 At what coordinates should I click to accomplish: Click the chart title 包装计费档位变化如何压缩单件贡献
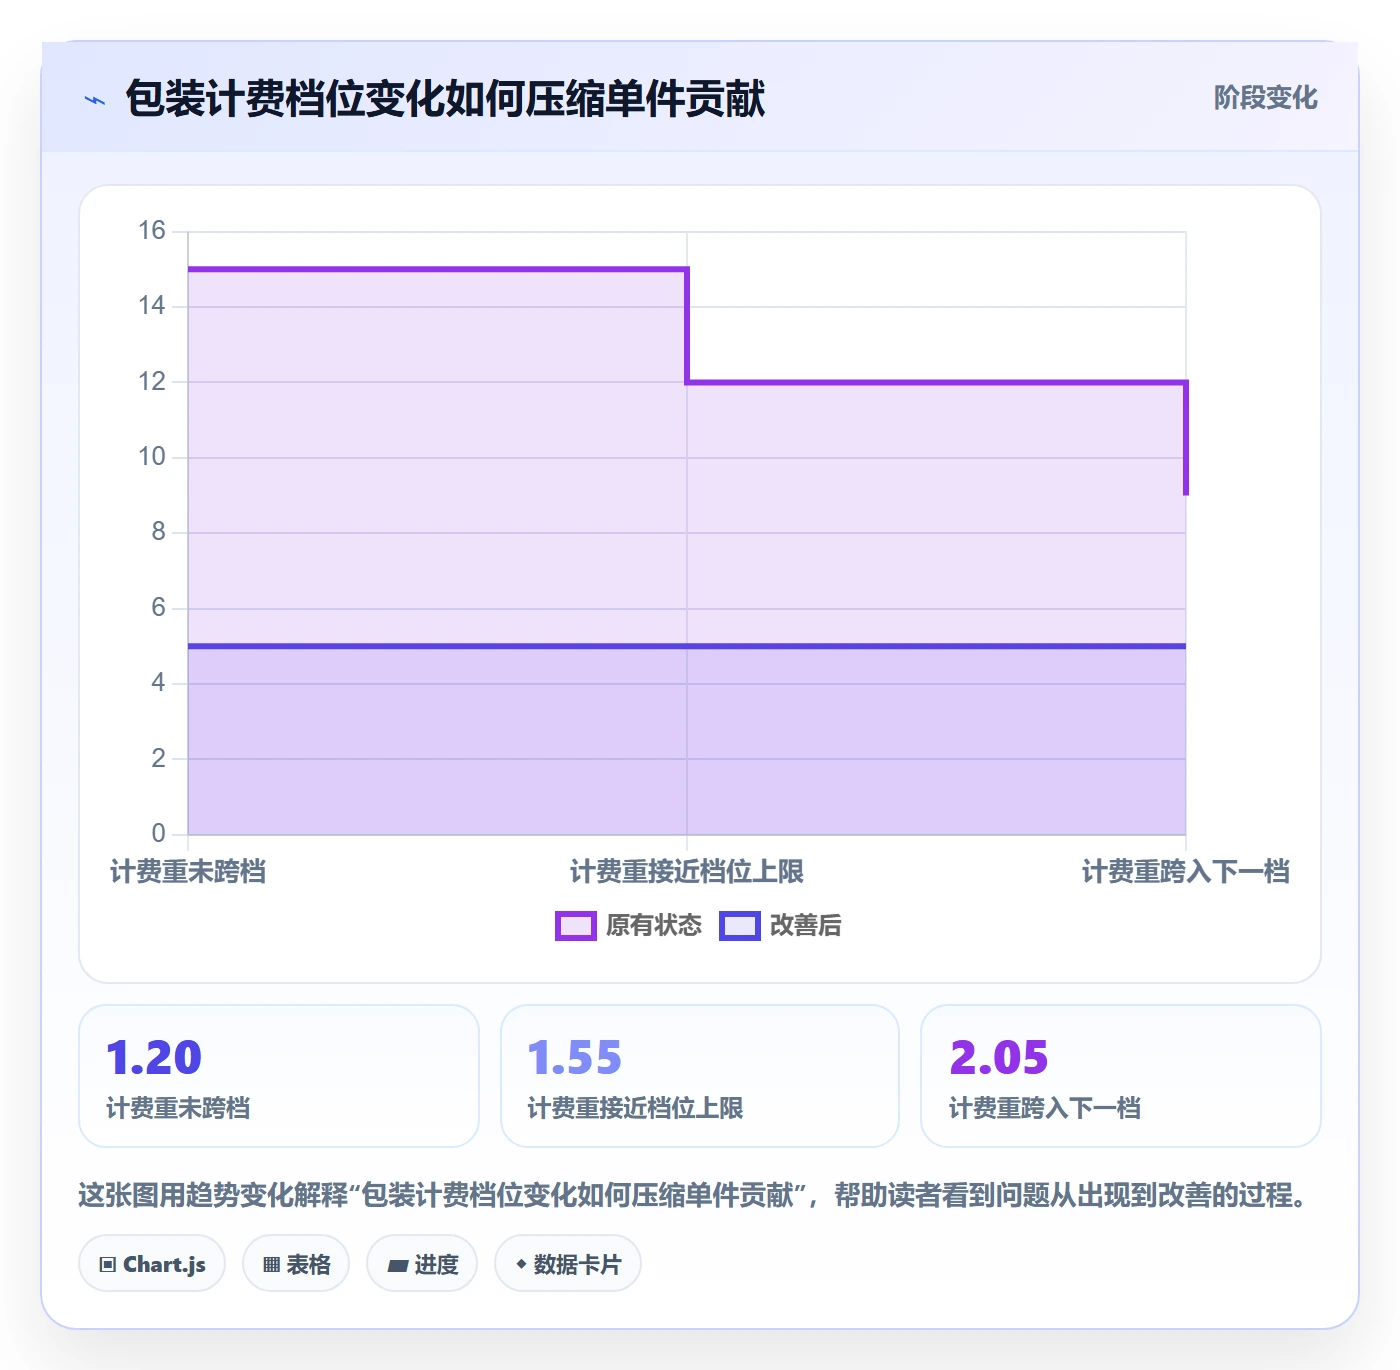(445, 99)
